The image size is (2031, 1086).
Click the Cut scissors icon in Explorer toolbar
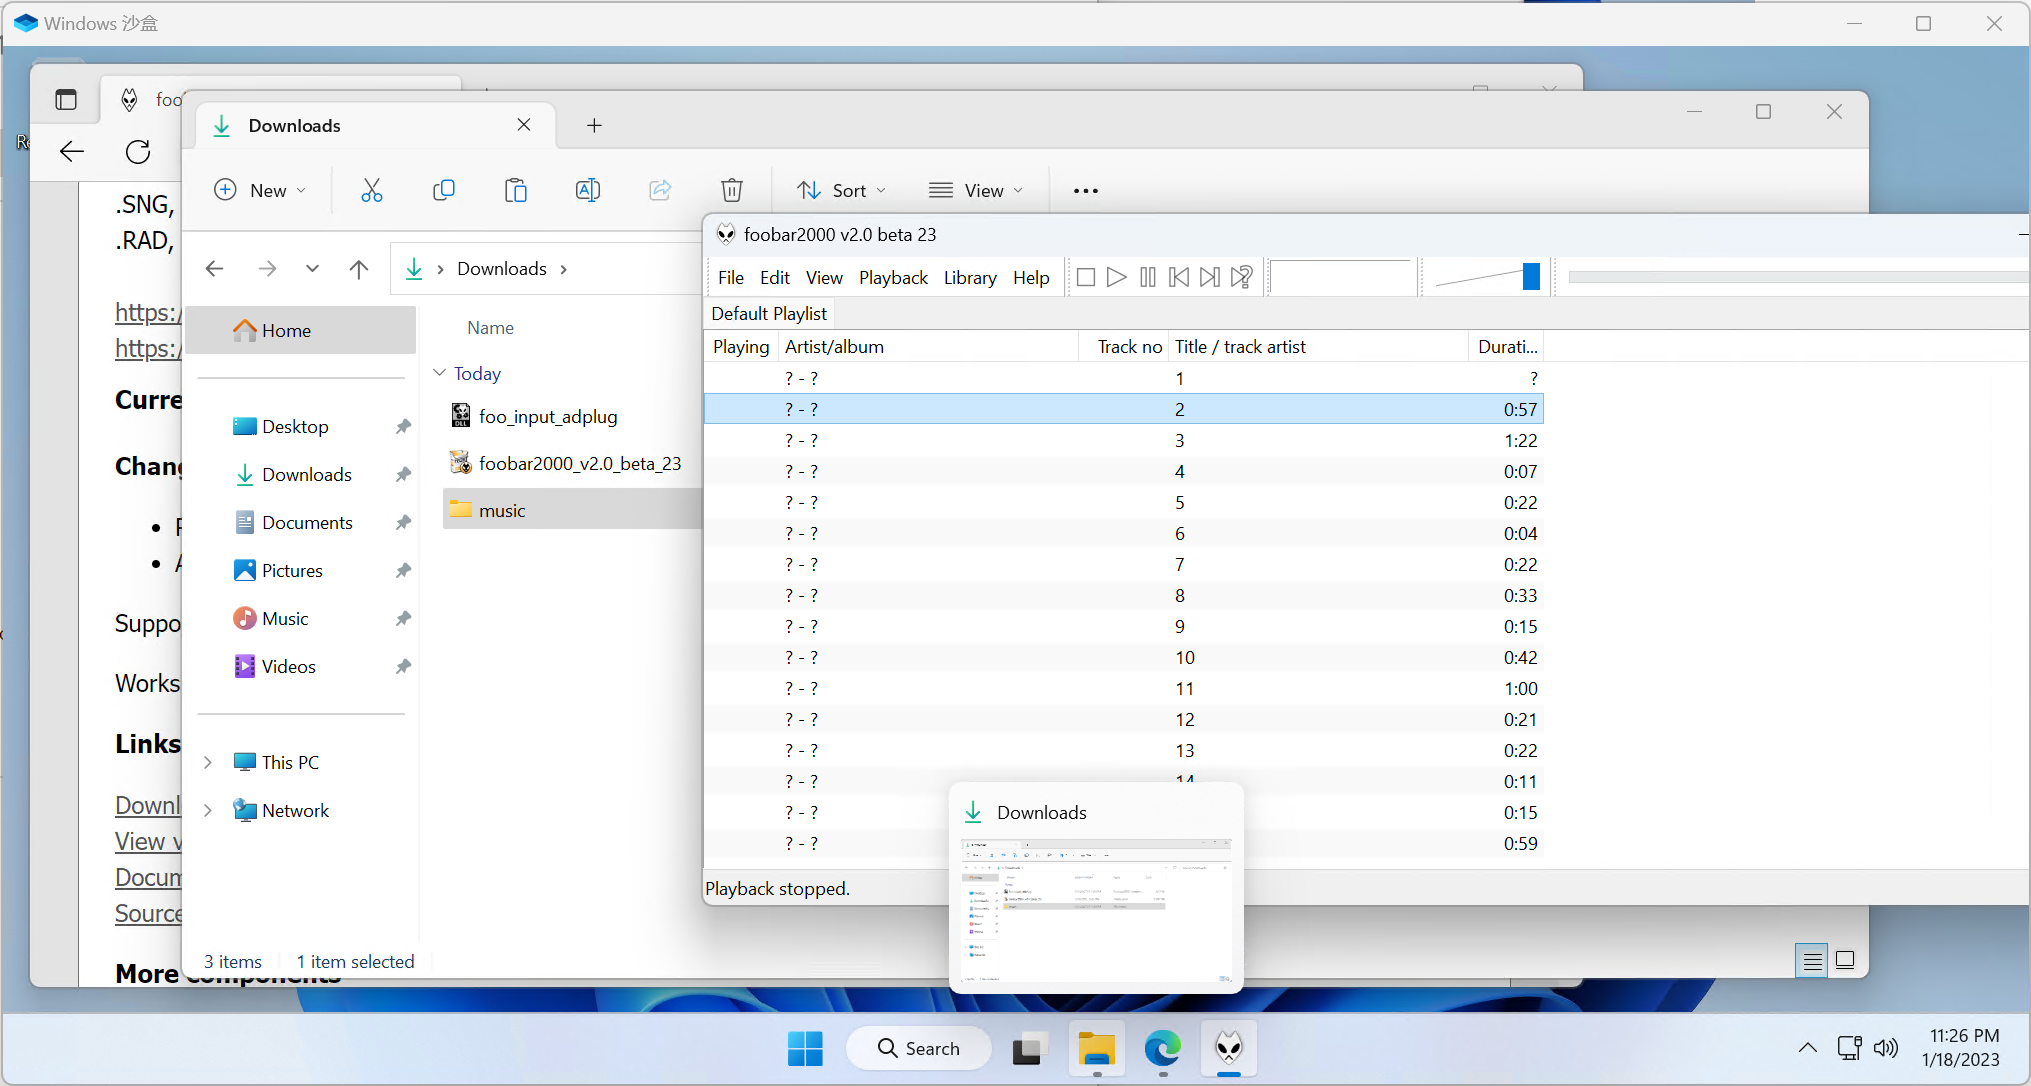(x=371, y=190)
